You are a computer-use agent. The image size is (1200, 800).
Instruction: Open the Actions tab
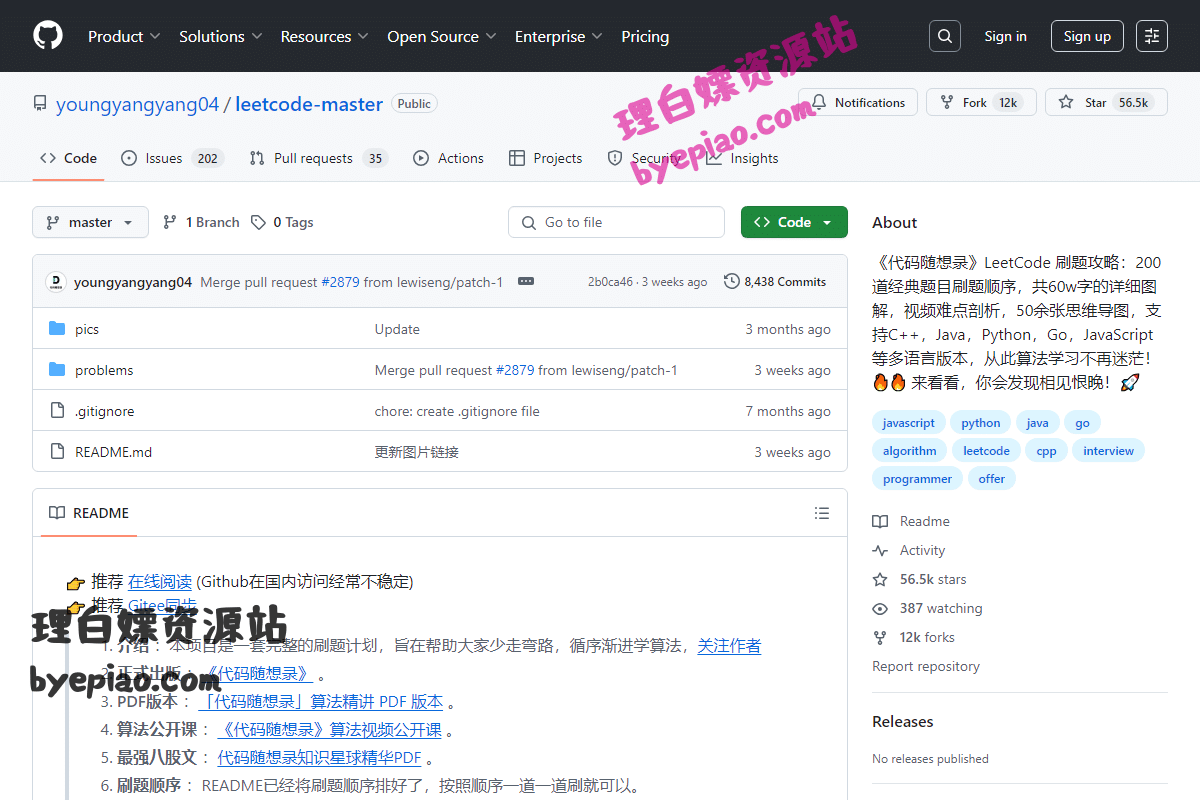tap(448, 158)
